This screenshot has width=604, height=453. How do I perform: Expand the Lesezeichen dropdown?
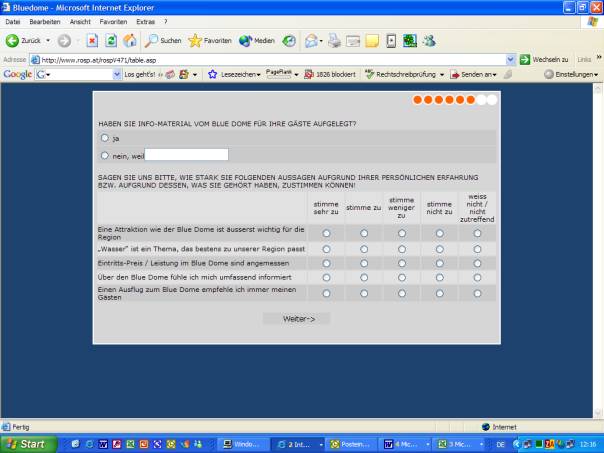pyautogui.click(x=258, y=75)
